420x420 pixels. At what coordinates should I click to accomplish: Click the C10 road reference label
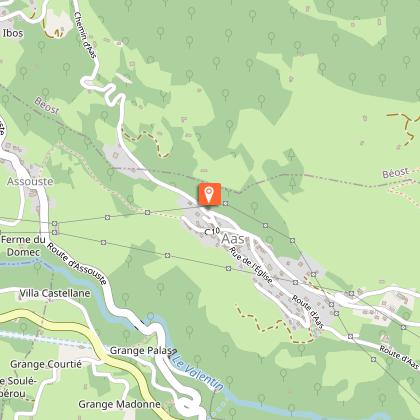pyautogui.click(x=212, y=231)
